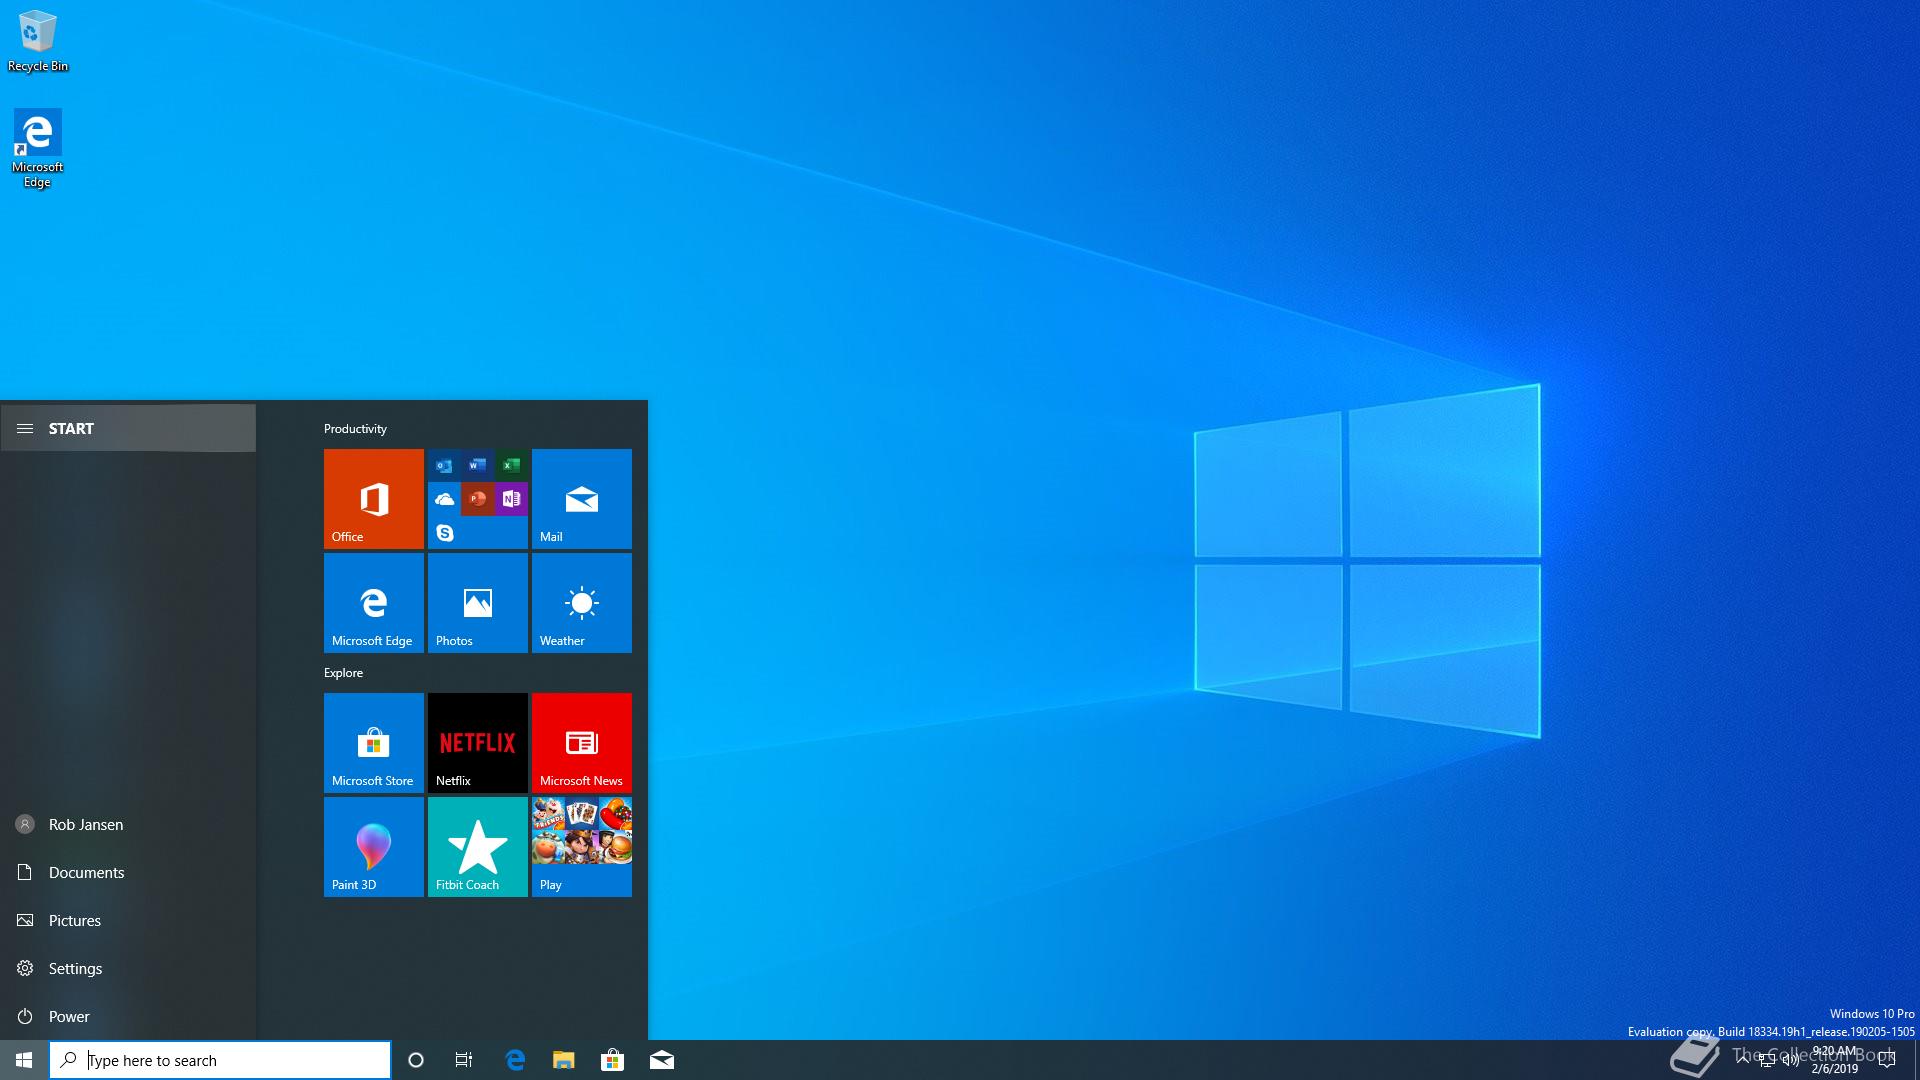
Task: Focus the taskbar search box
Action: pyautogui.click(x=220, y=1060)
